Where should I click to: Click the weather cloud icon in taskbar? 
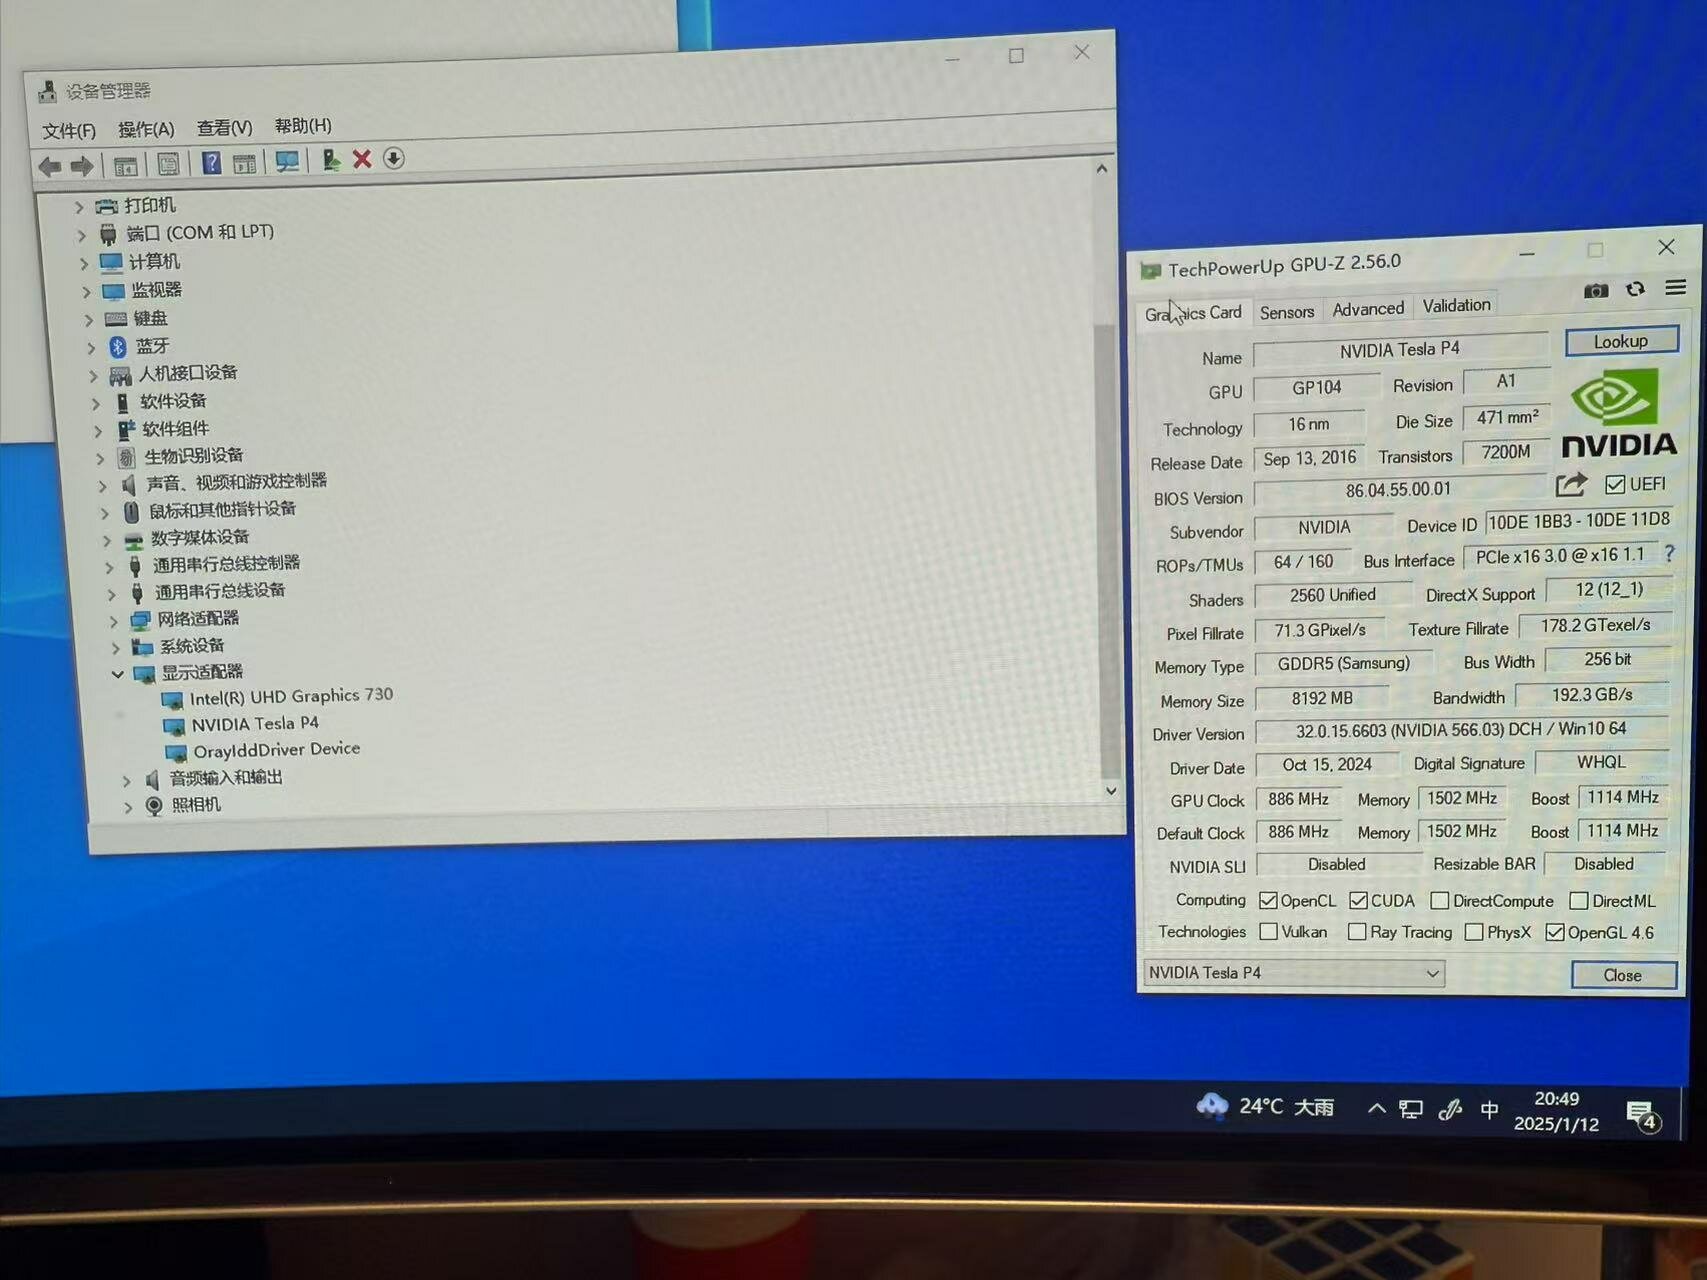(x=1212, y=1106)
